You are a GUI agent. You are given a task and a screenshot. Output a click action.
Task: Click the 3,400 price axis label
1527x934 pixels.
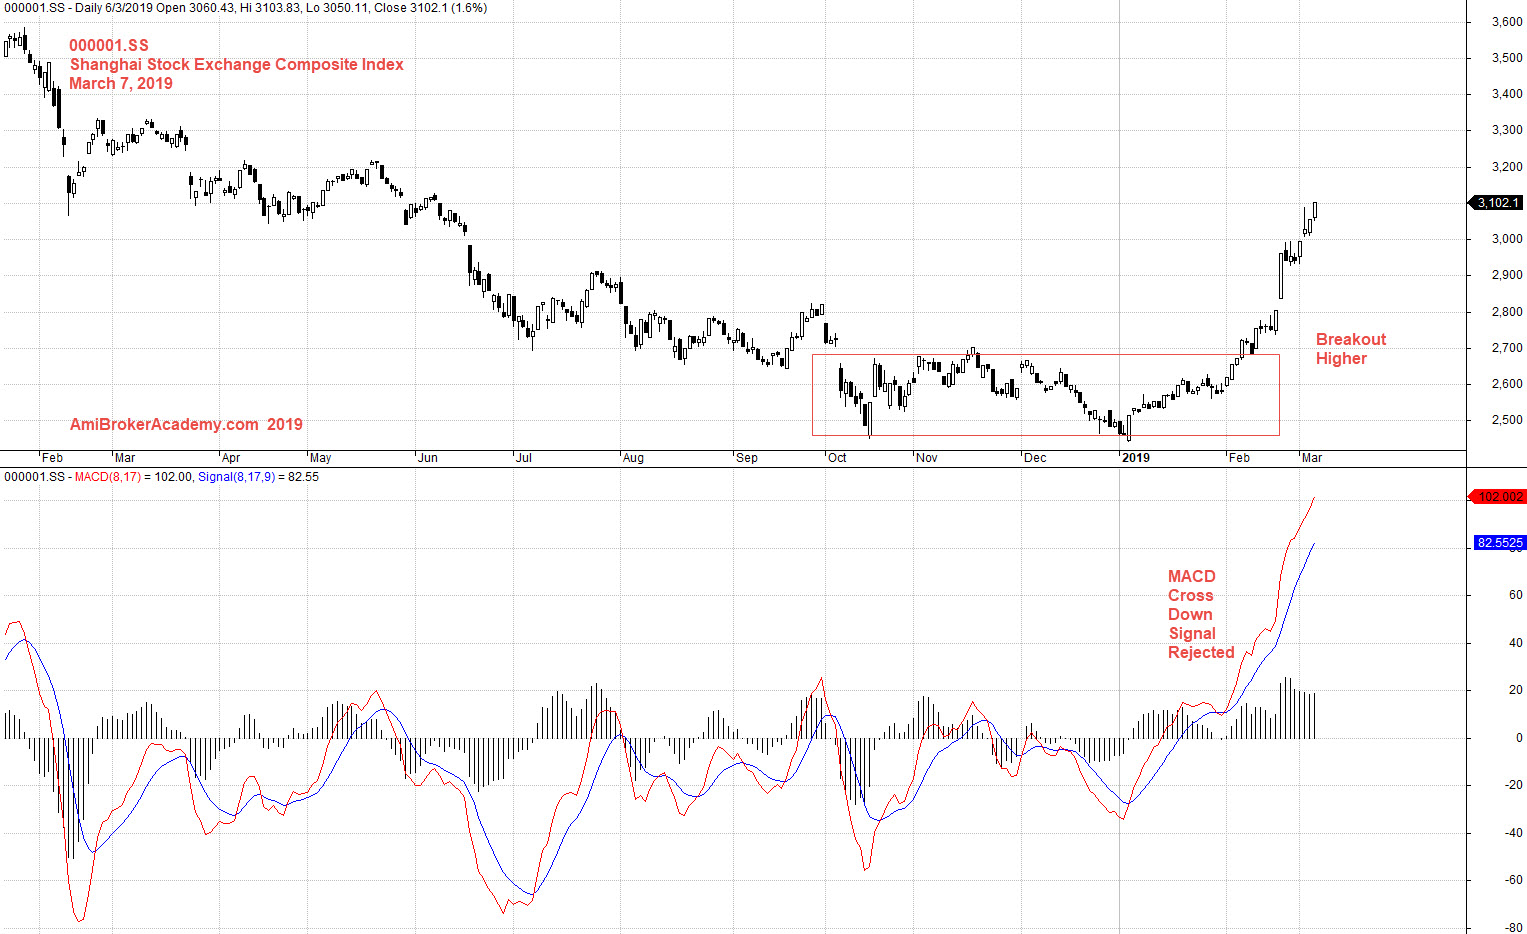[1507, 94]
